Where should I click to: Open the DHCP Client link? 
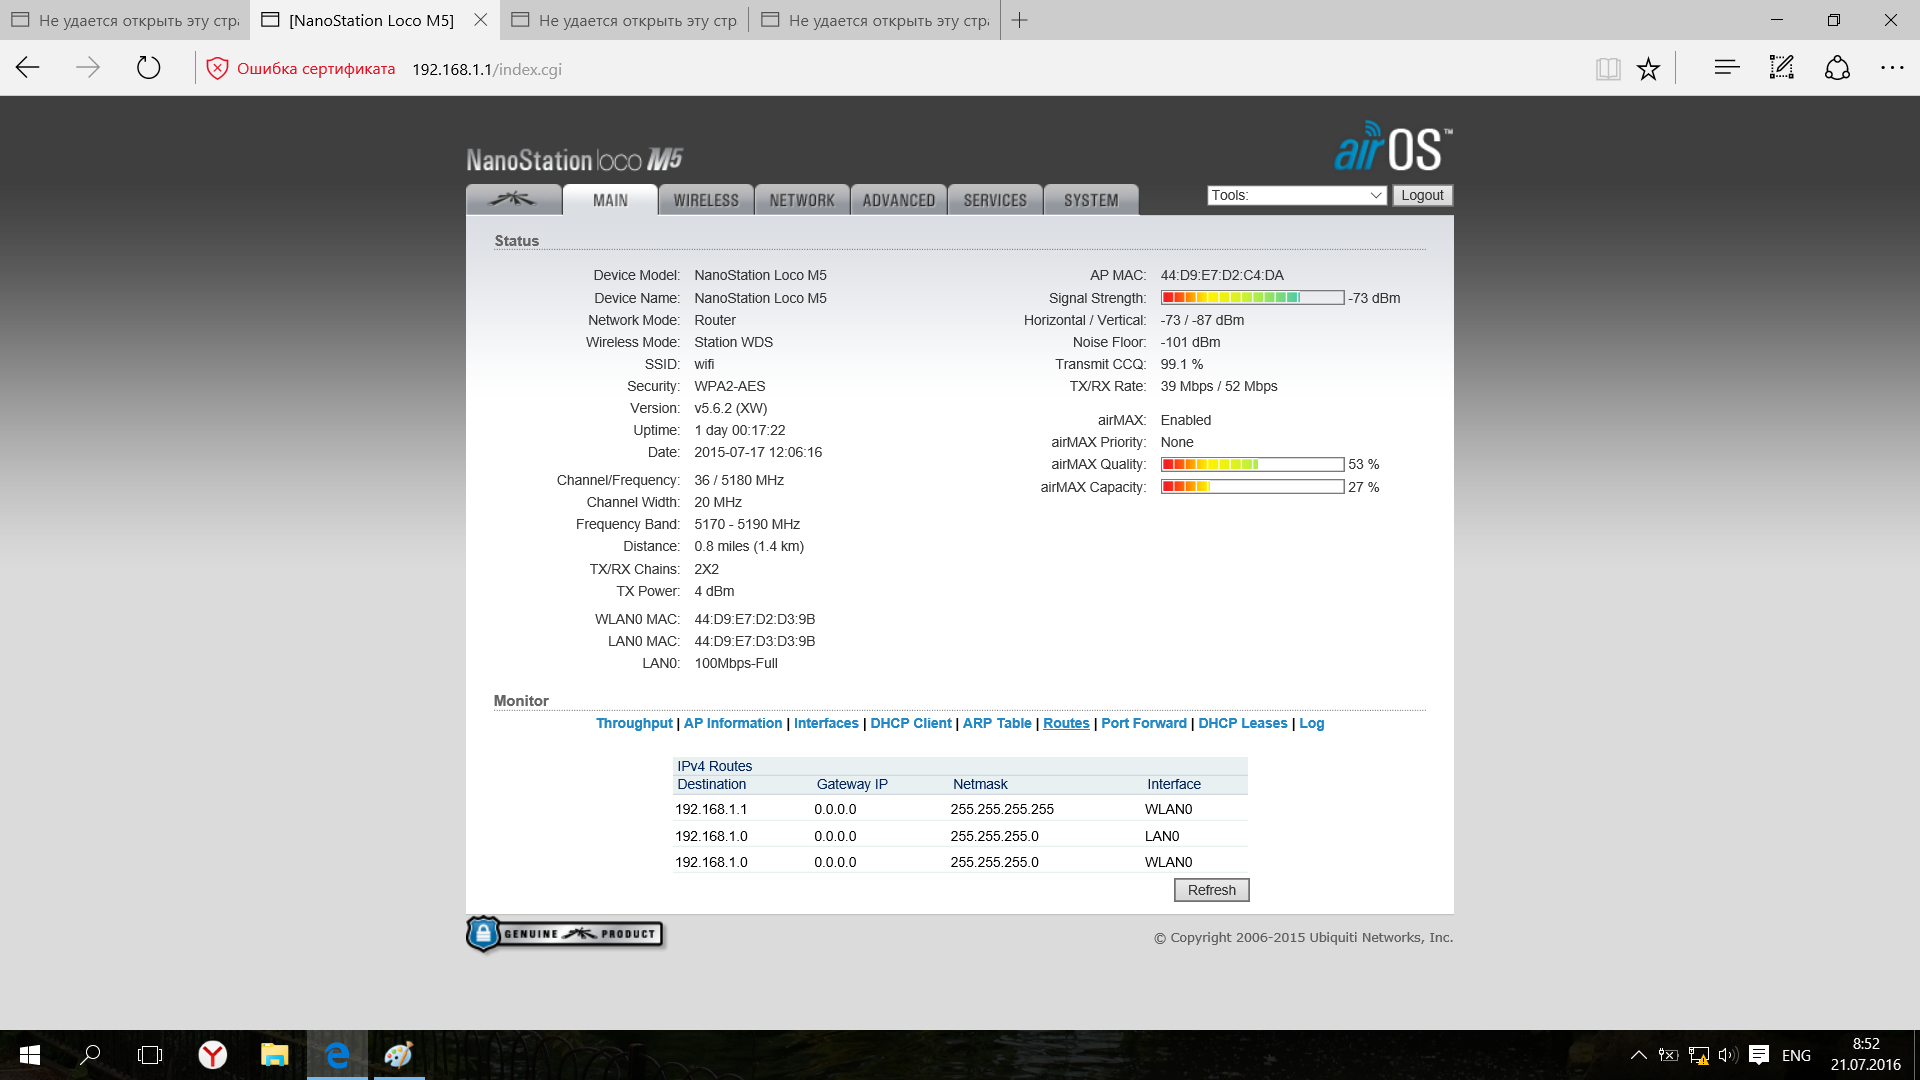[x=911, y=723]
